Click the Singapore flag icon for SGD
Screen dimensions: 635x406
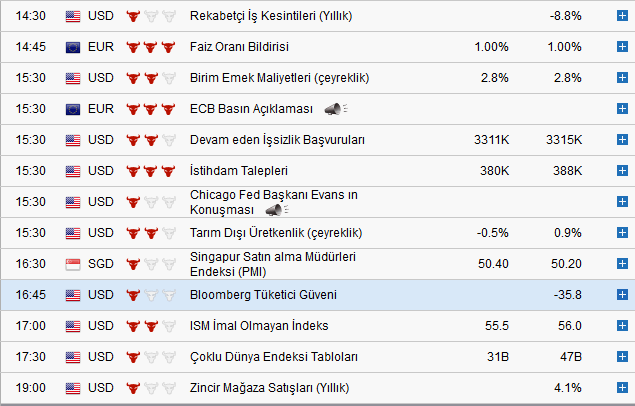[73, 264]
